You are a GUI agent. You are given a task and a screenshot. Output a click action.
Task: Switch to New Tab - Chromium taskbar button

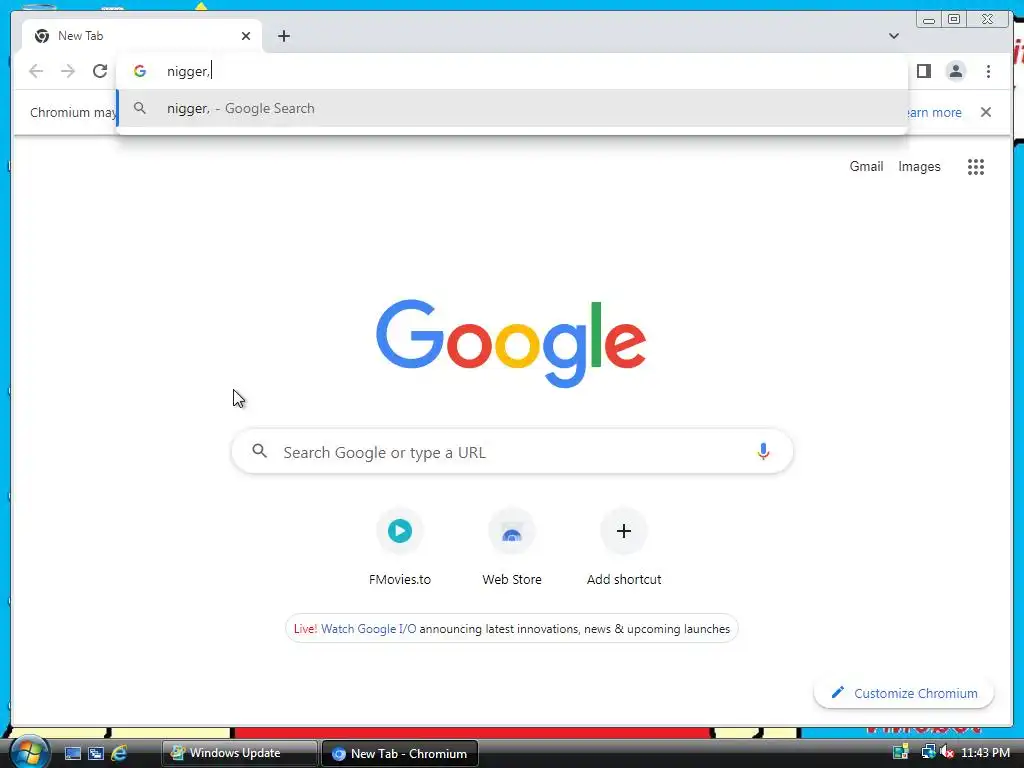coord(400,753)
